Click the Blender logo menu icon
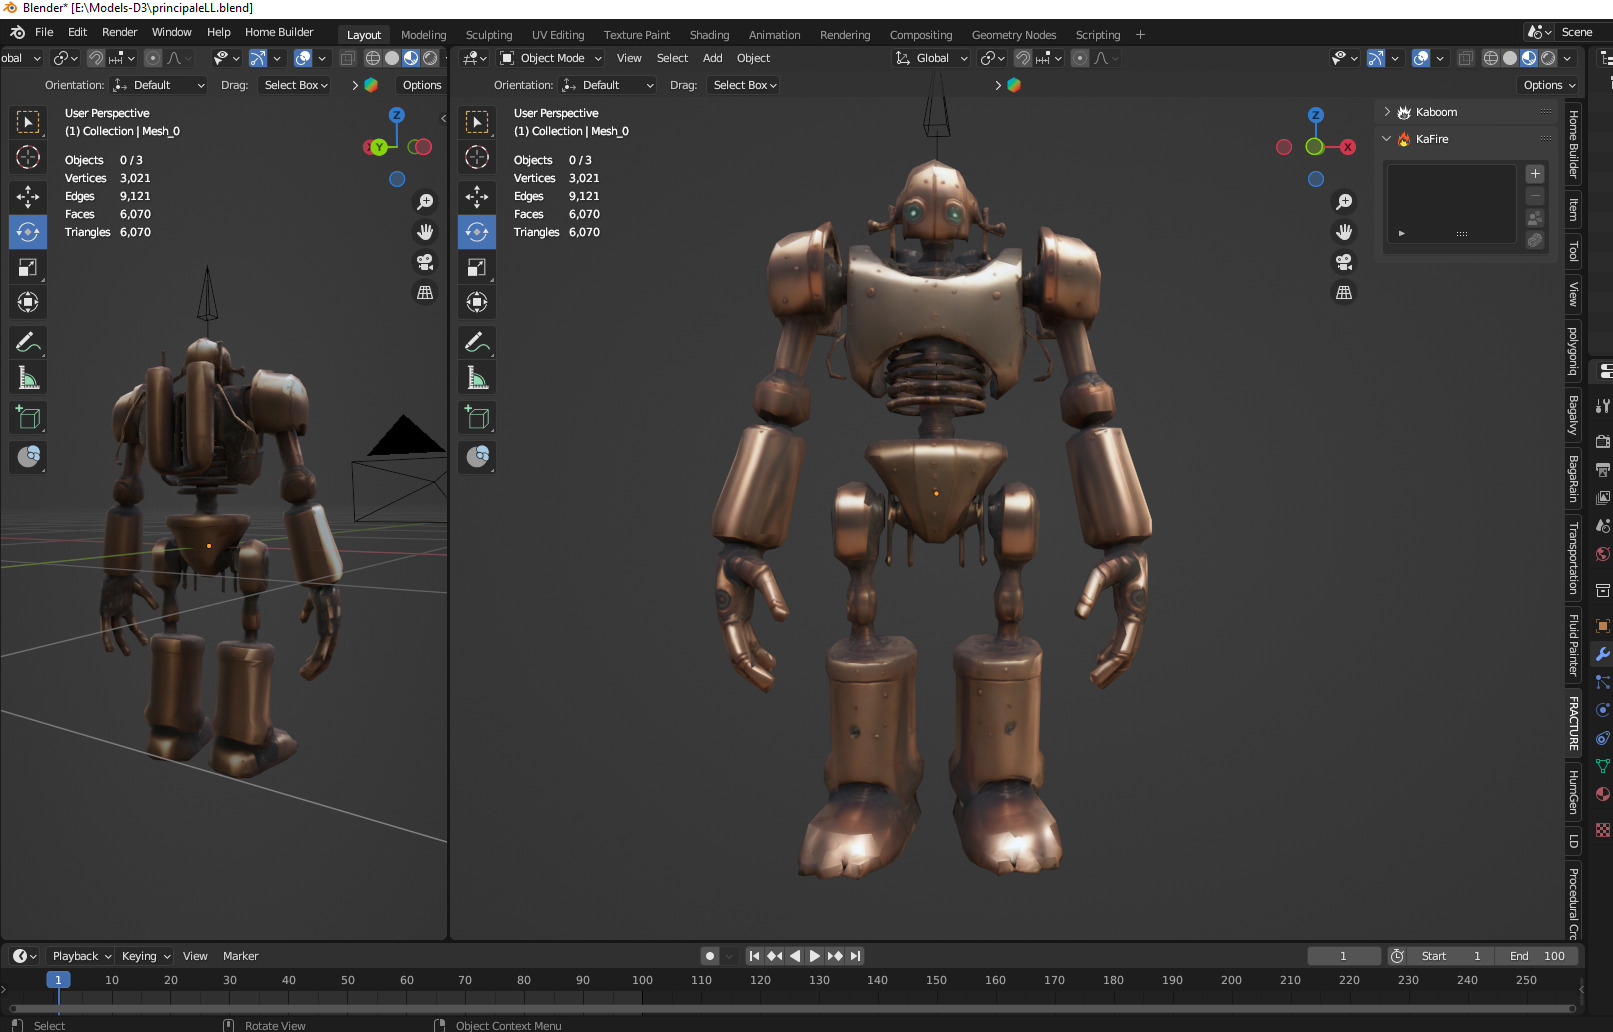The image size is (1613, 1032). (16, 32)
